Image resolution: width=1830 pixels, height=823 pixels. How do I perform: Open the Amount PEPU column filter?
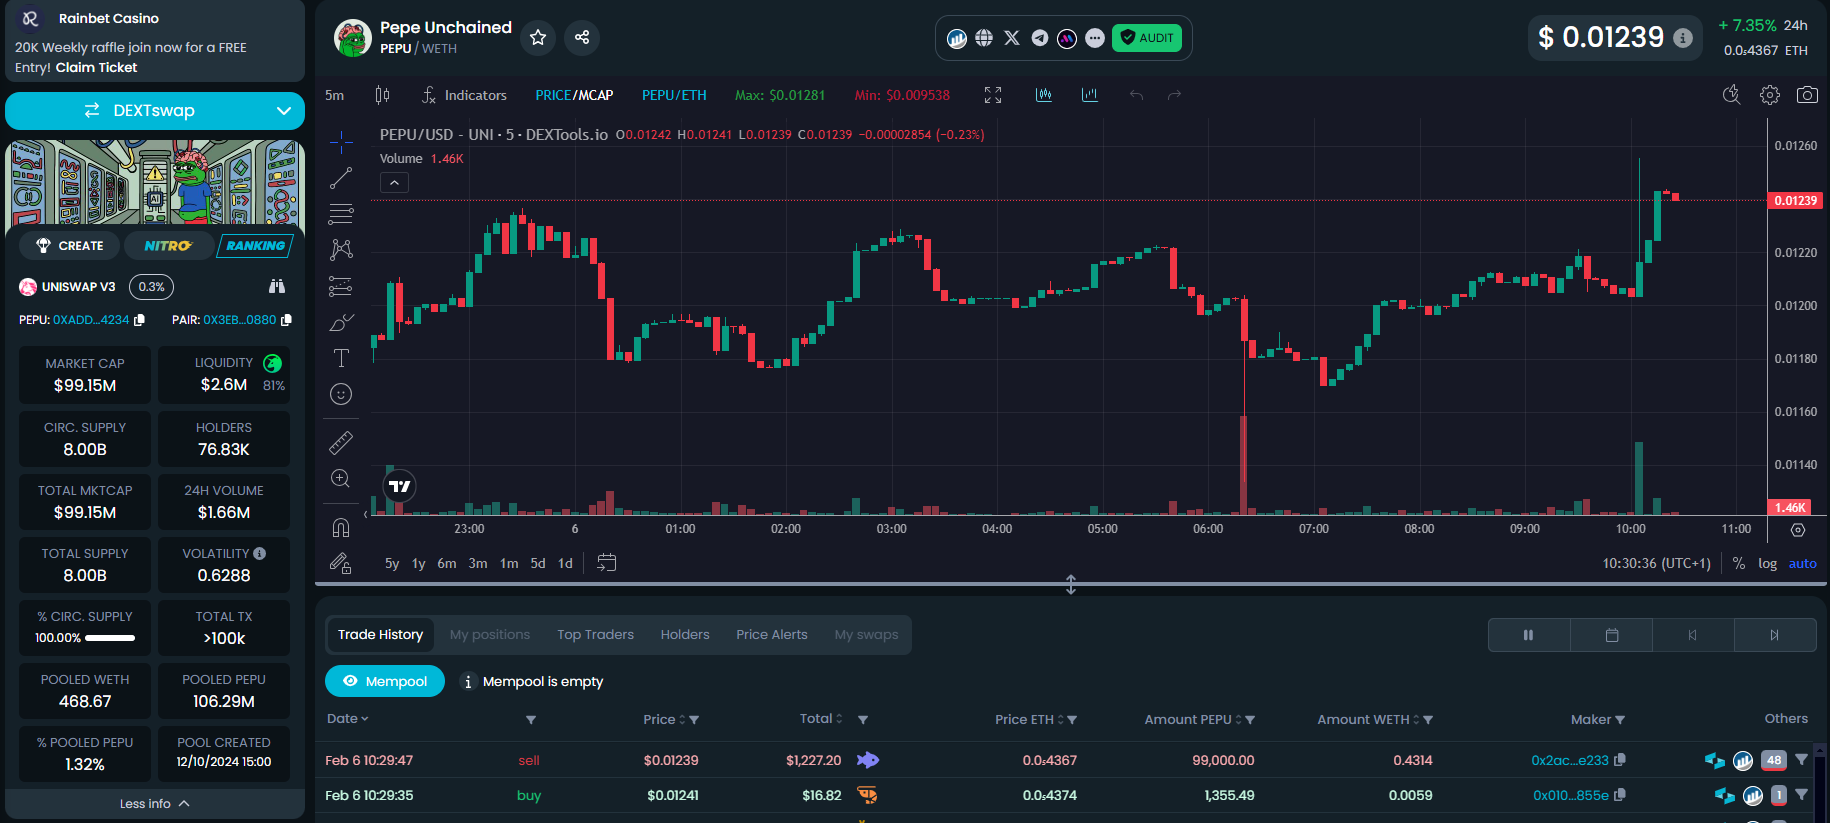pos(1250,720)
